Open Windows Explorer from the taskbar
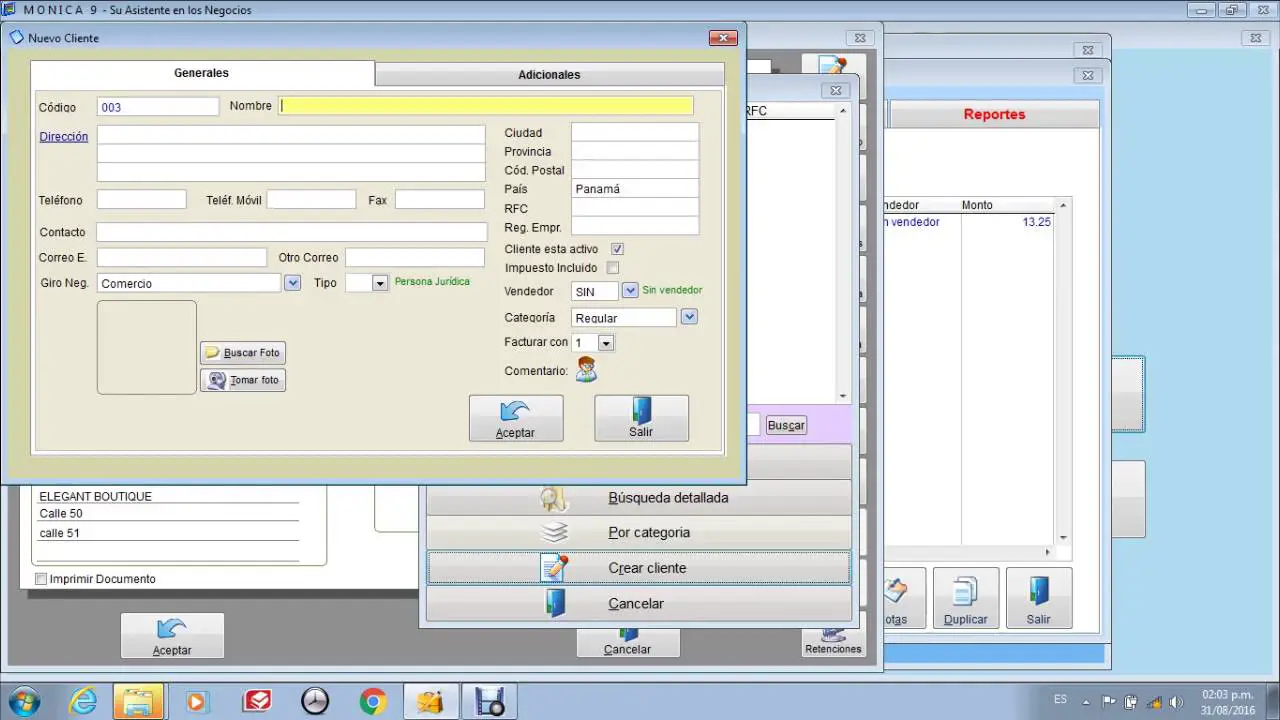1280x720 pixels. 138,701
